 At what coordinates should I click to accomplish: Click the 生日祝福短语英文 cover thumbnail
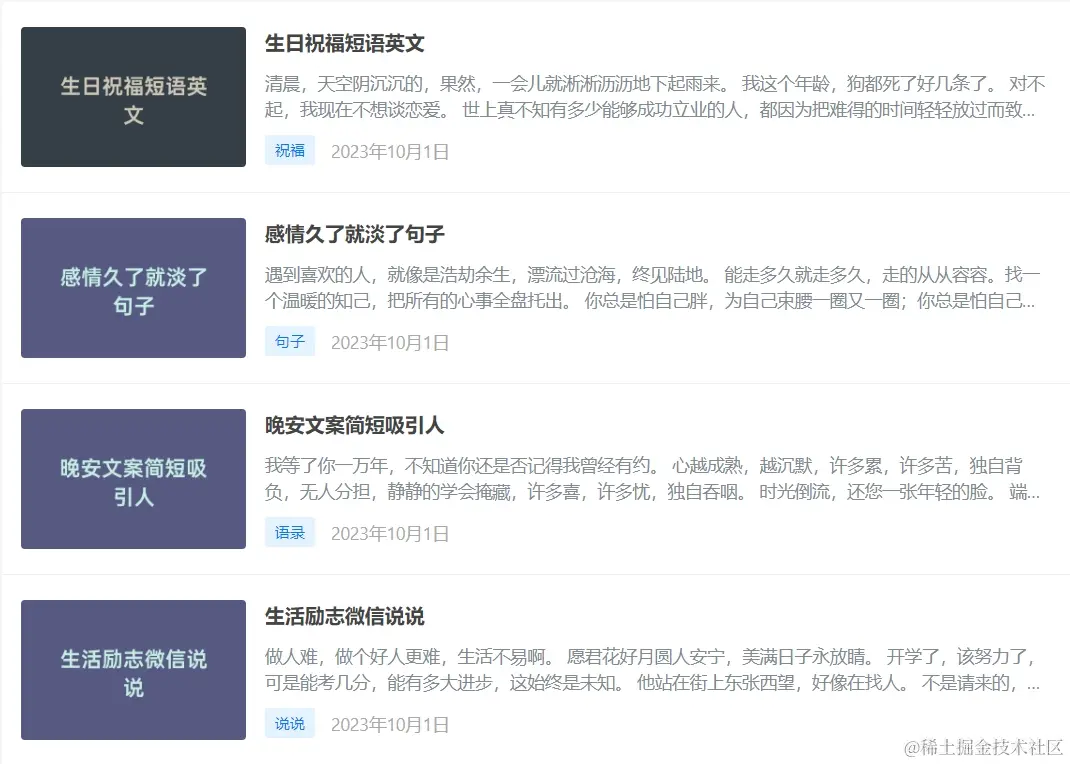point(132,96)
